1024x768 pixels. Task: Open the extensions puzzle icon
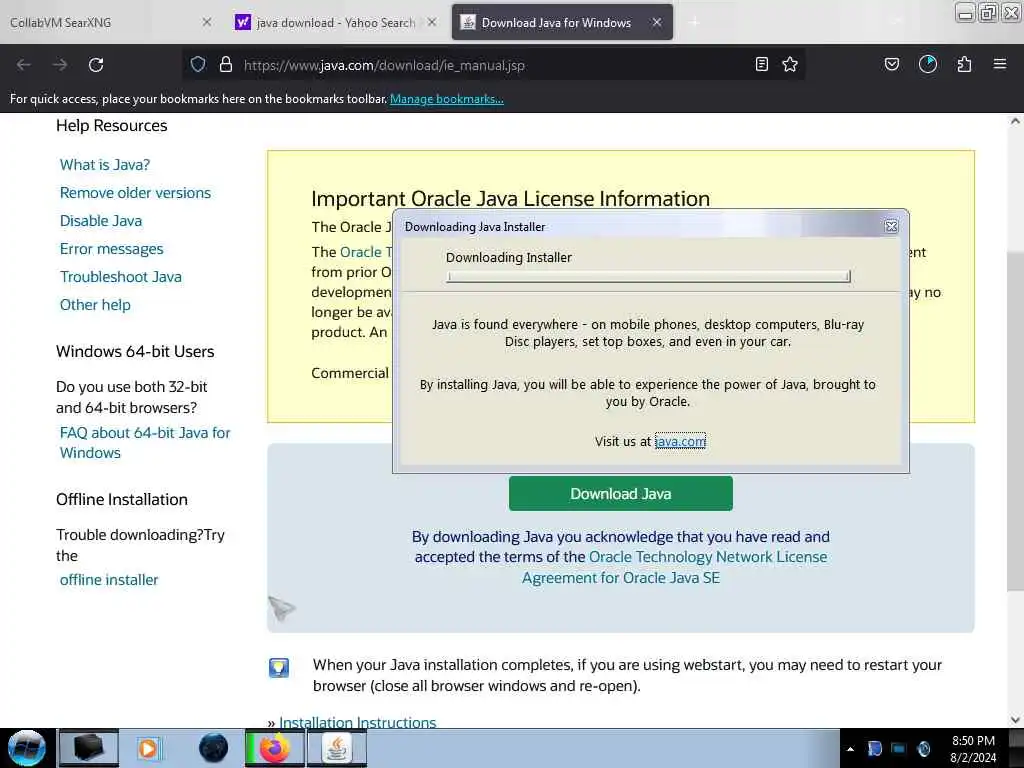(x=964, y=64)
